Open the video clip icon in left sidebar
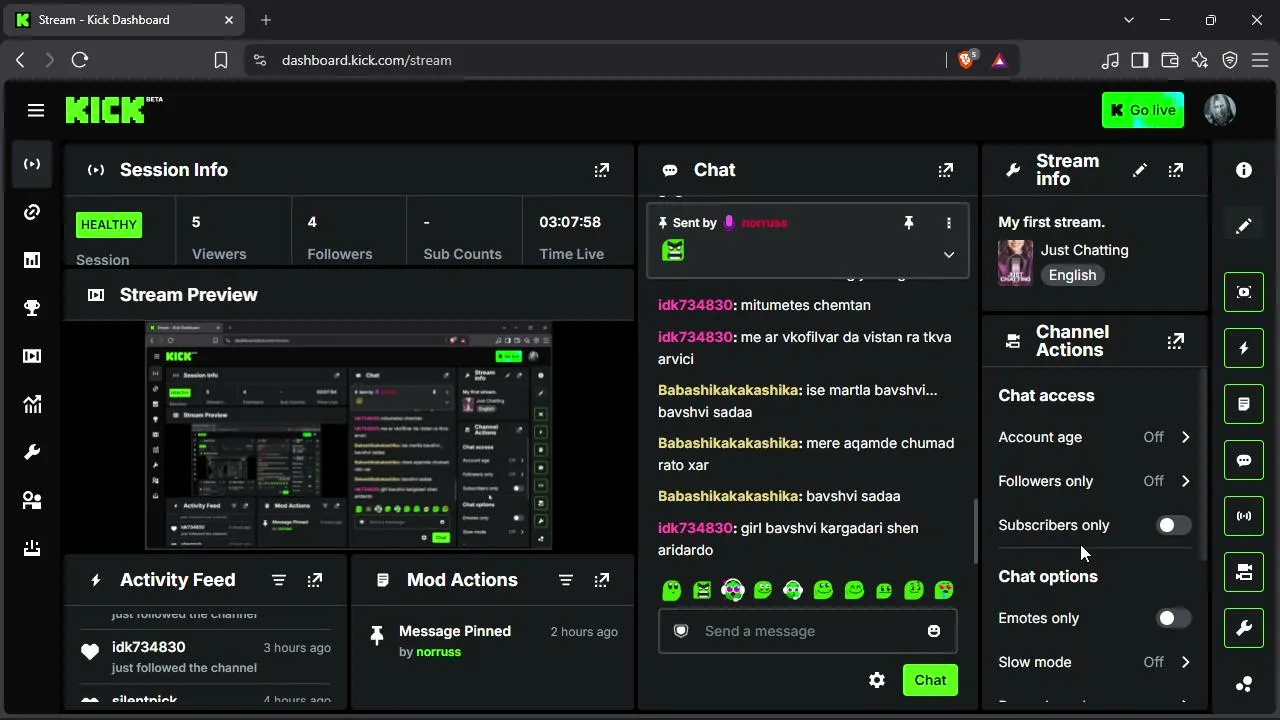The height and width of the screenshot is (720, 1280). (32, 356)
